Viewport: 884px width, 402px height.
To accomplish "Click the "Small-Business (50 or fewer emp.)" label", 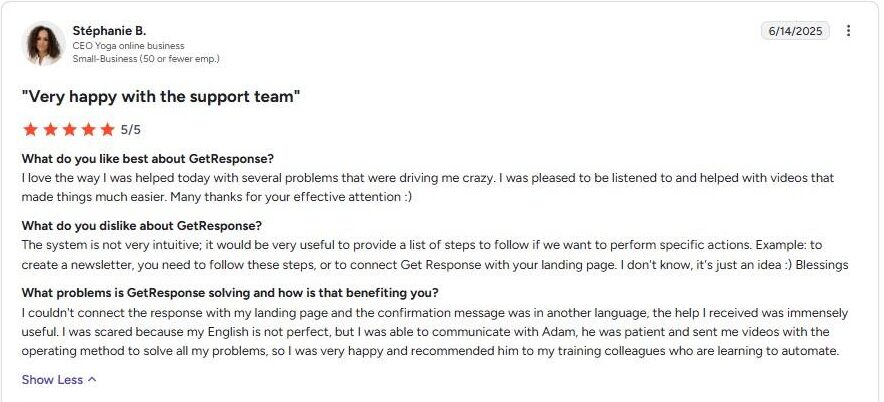I will [146, 59].
